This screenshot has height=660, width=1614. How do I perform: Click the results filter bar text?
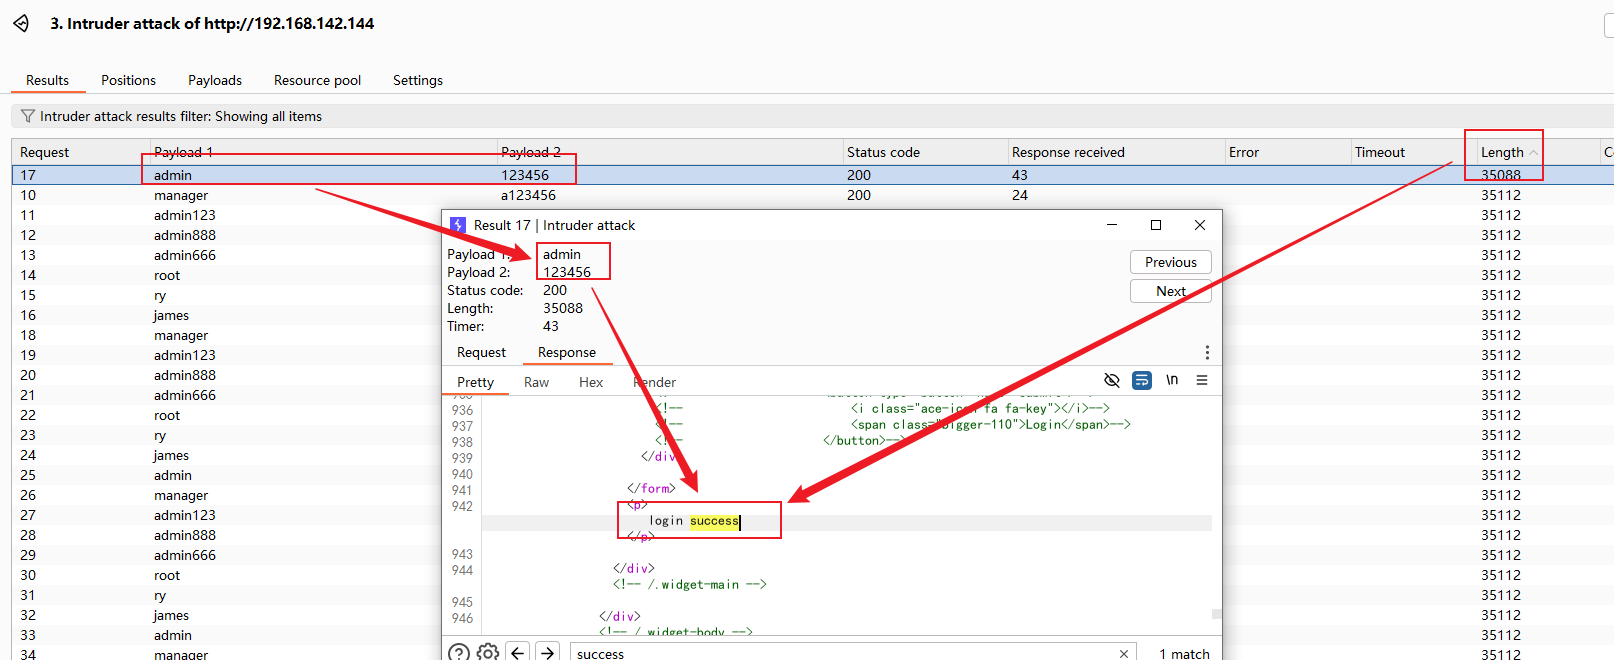(x=181, y=116)
